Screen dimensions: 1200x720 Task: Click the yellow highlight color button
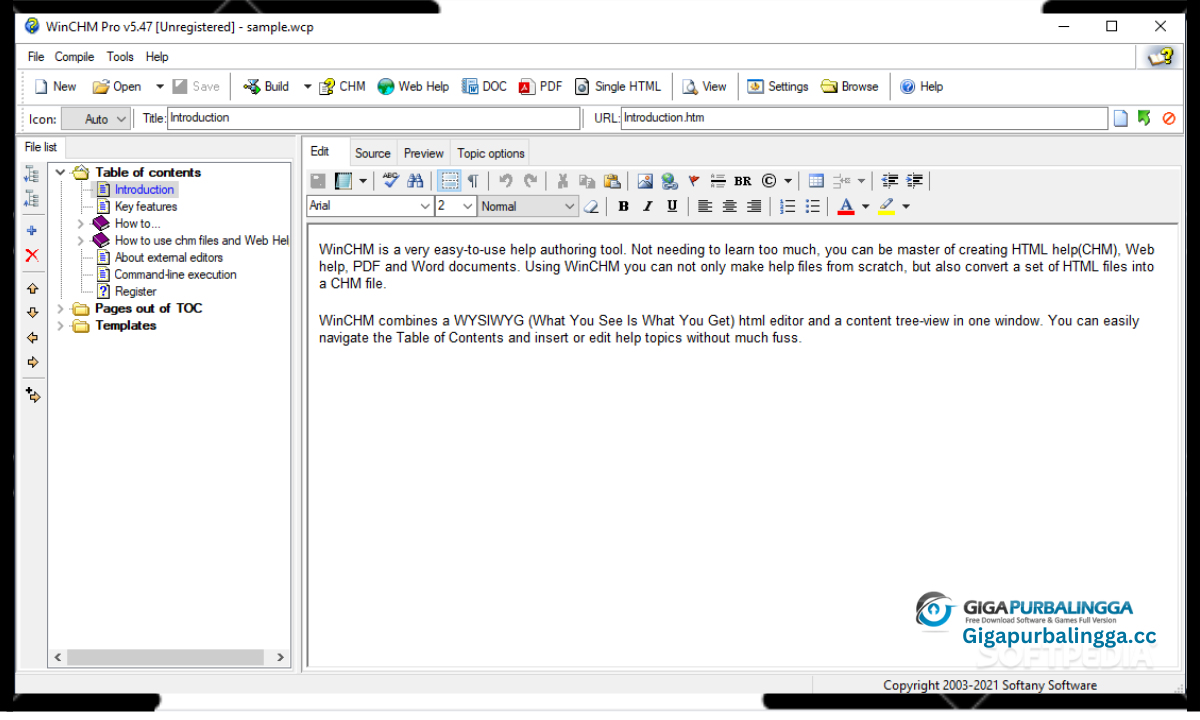click(886, 206)
